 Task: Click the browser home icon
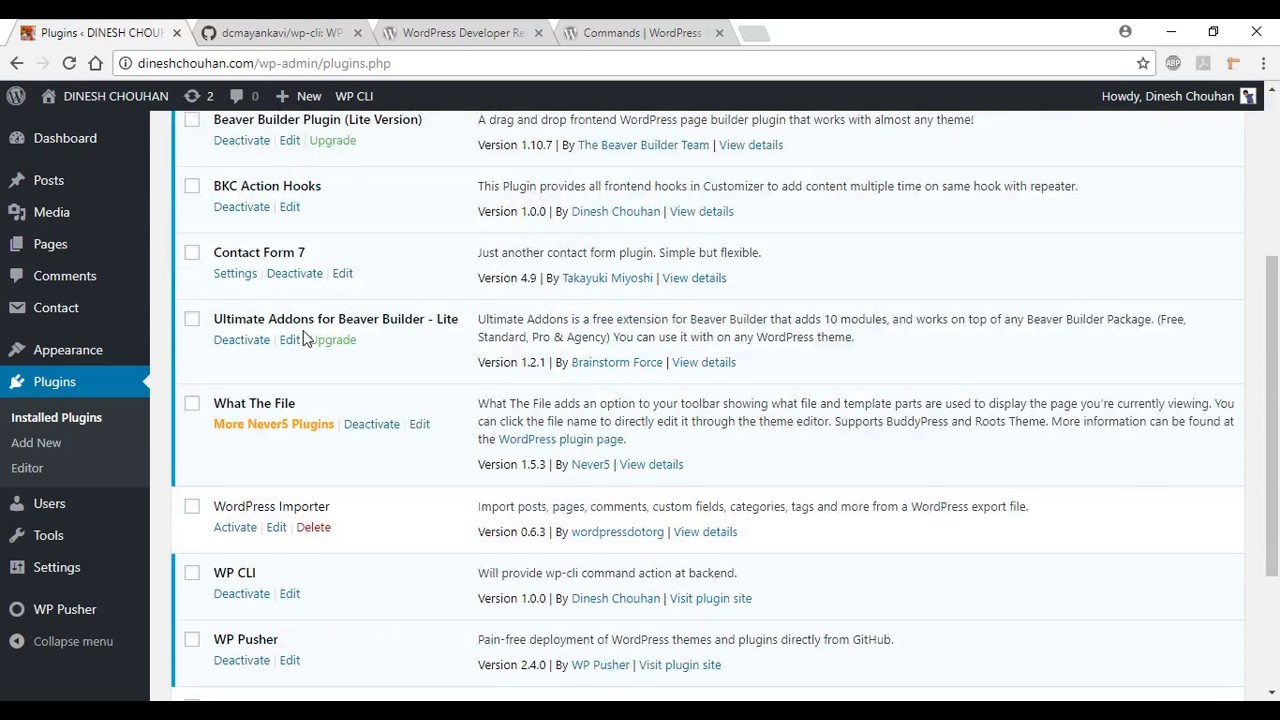point(95,63)
